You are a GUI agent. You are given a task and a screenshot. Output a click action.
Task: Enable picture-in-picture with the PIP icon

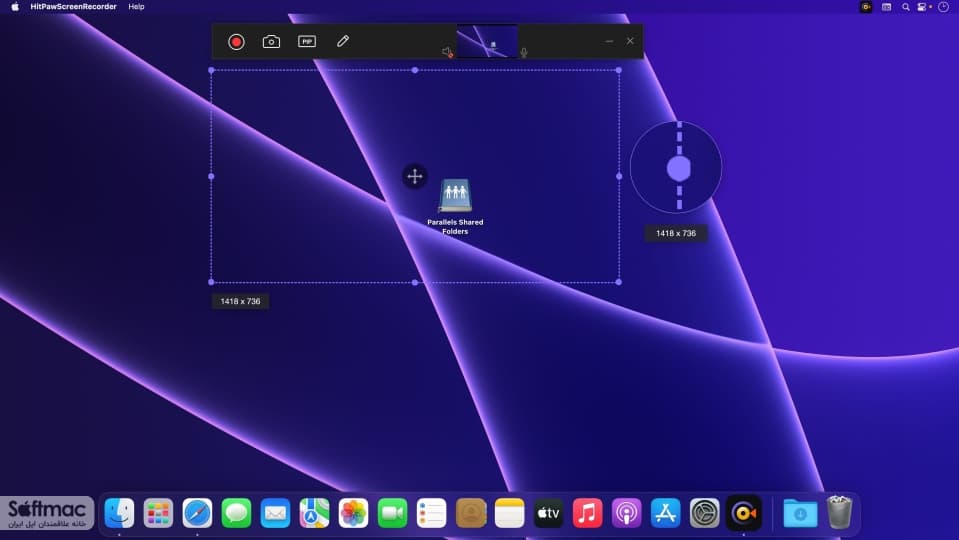306,42
